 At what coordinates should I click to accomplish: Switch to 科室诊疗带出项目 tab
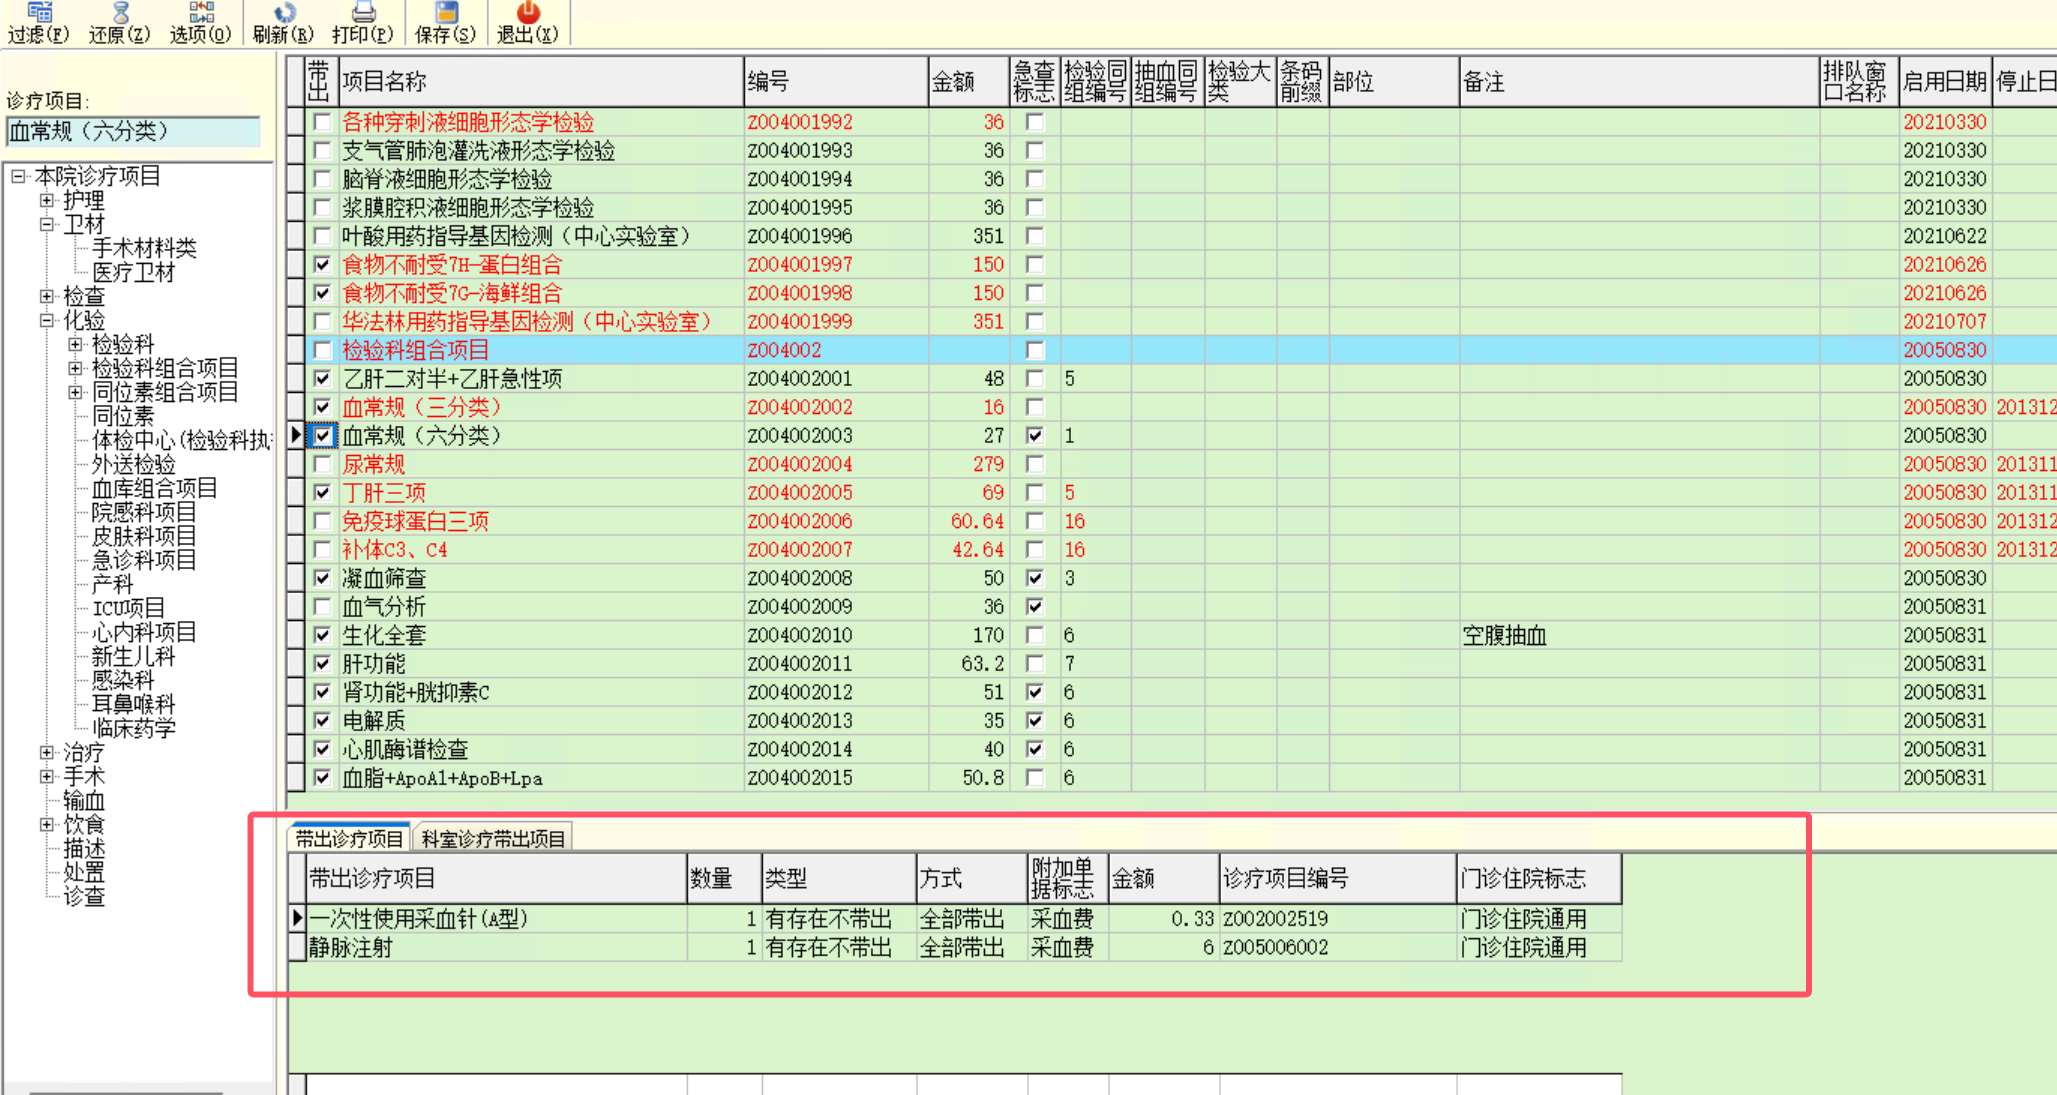[x=493, y=839]
